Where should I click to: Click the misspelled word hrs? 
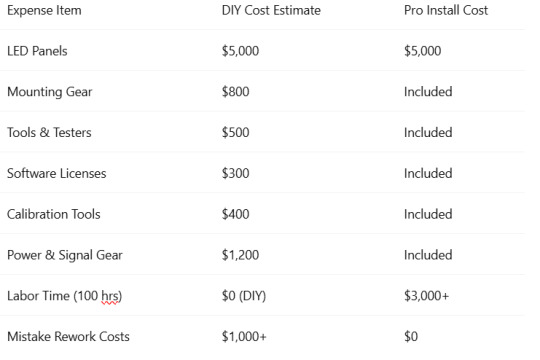tap(111, 296)
